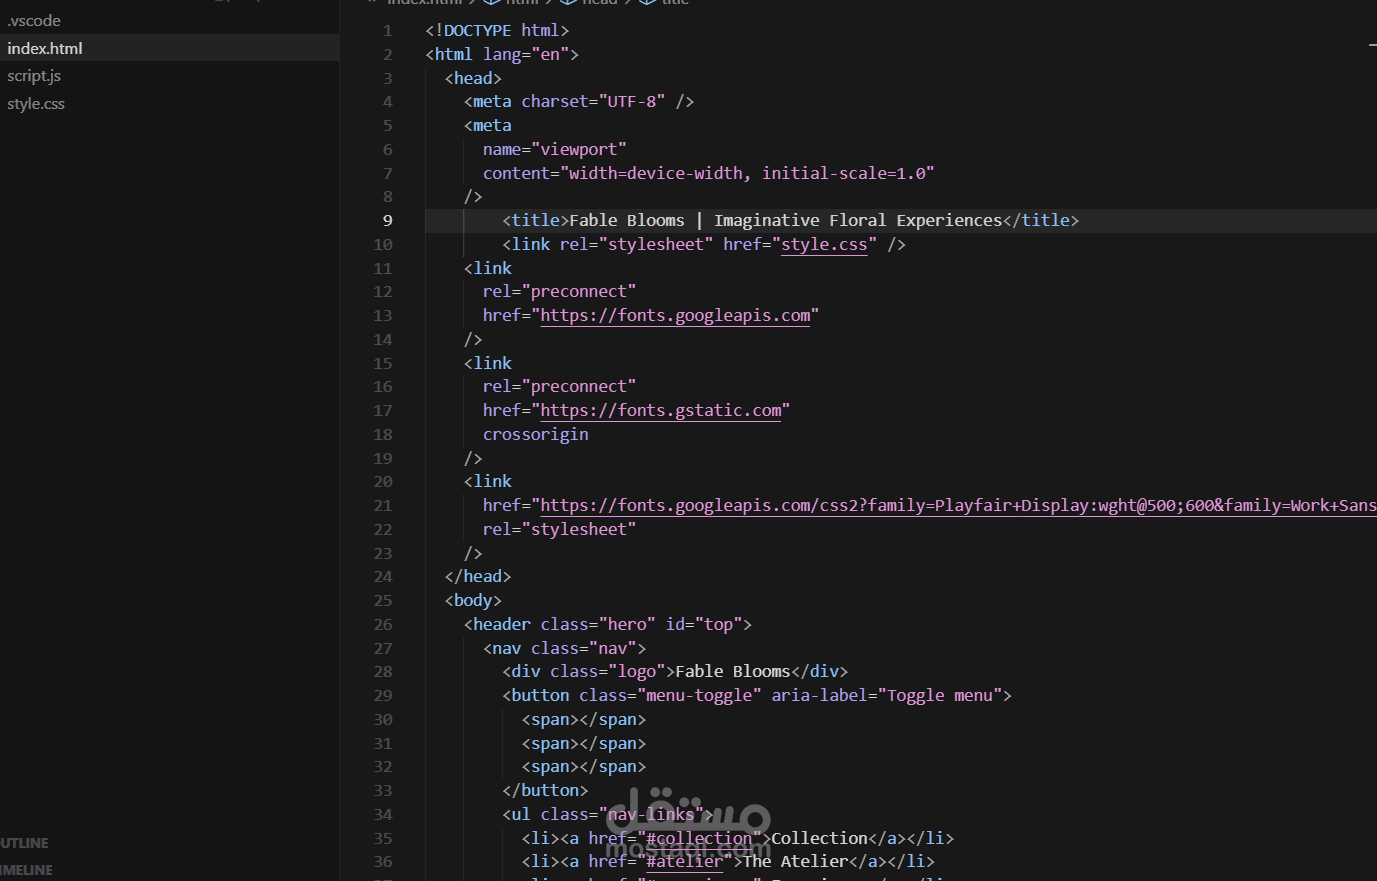Image resolution: width=1377 pixels, height=881 pixels.
Task: Click the class="hero" attribute
Action: [x=598, y=624]
